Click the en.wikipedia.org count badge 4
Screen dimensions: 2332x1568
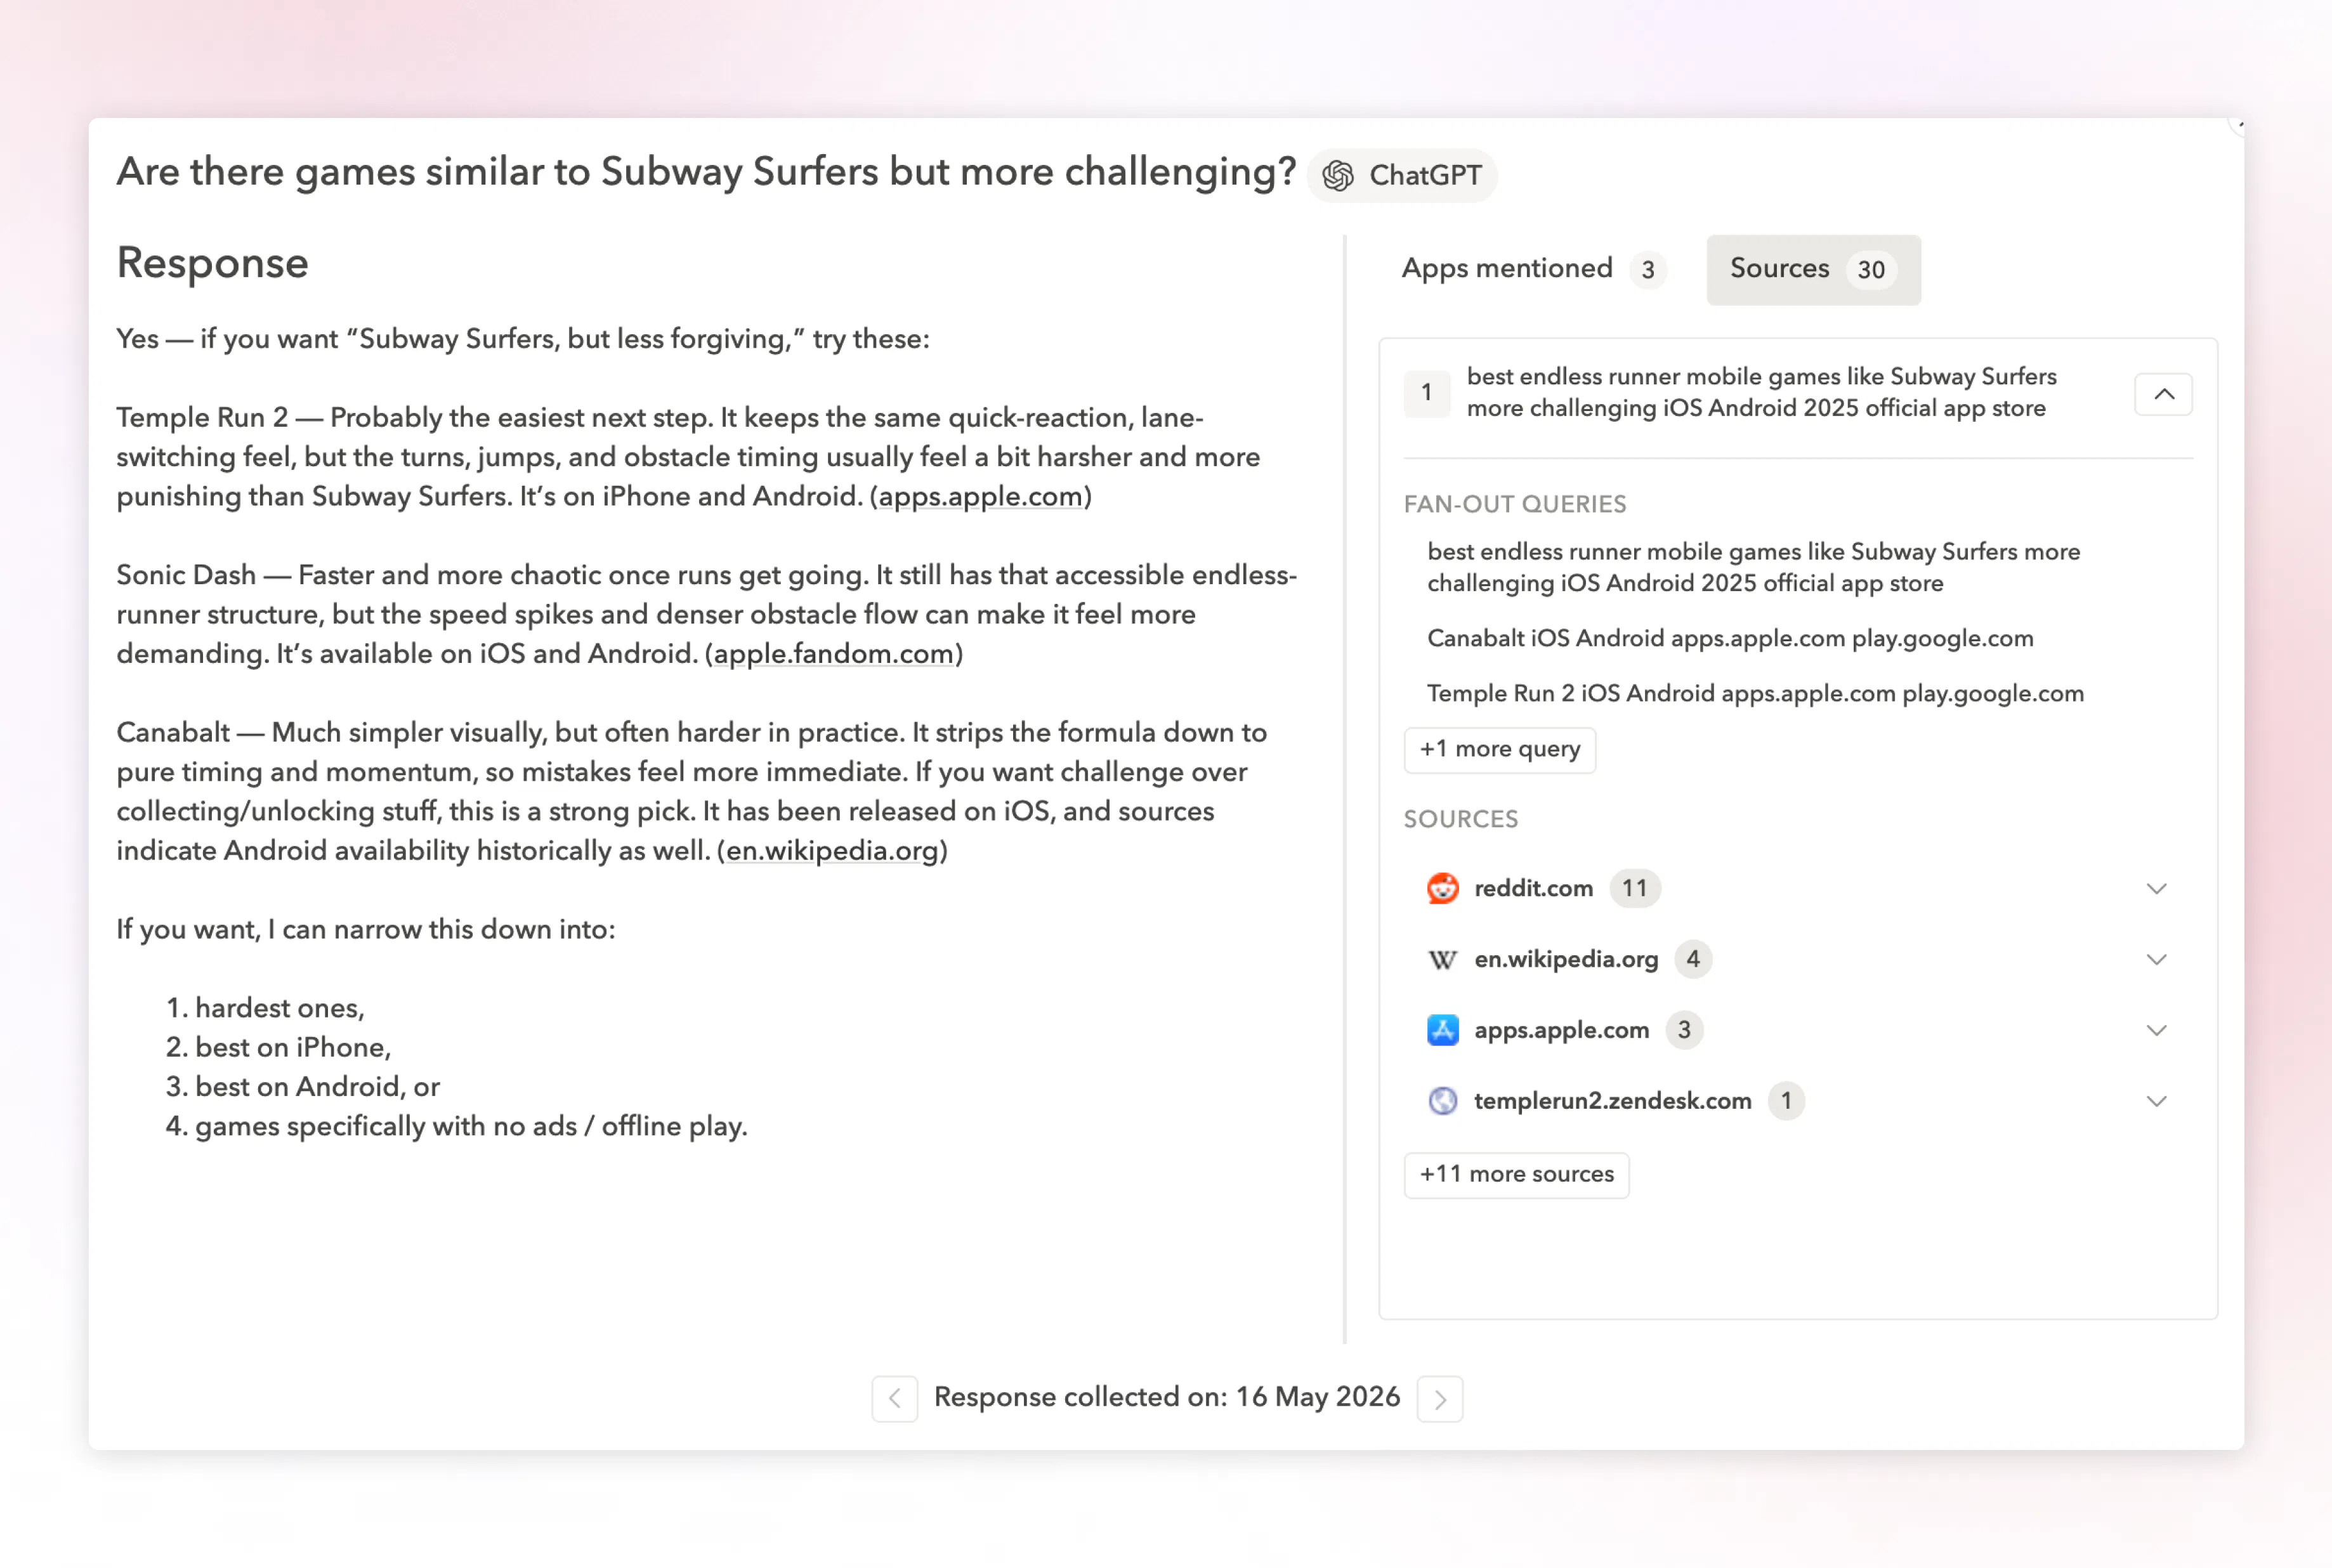(x=1693, y=959)
